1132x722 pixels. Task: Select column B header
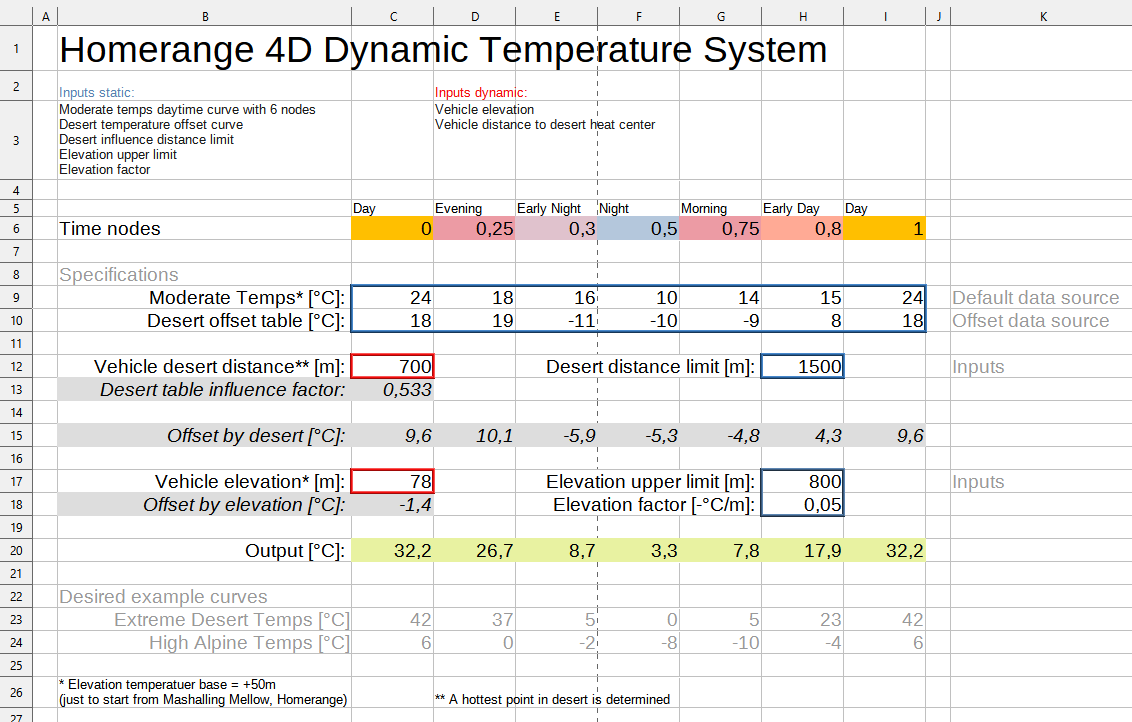click(205, 17)
